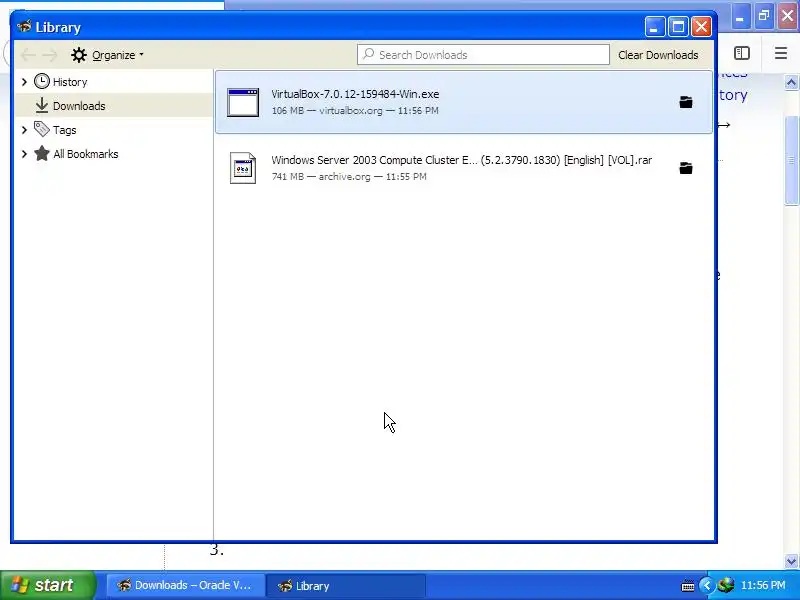This screenshot has width=800, height=600.
Task: Click network globe tray icon
Action: (726, 585)
